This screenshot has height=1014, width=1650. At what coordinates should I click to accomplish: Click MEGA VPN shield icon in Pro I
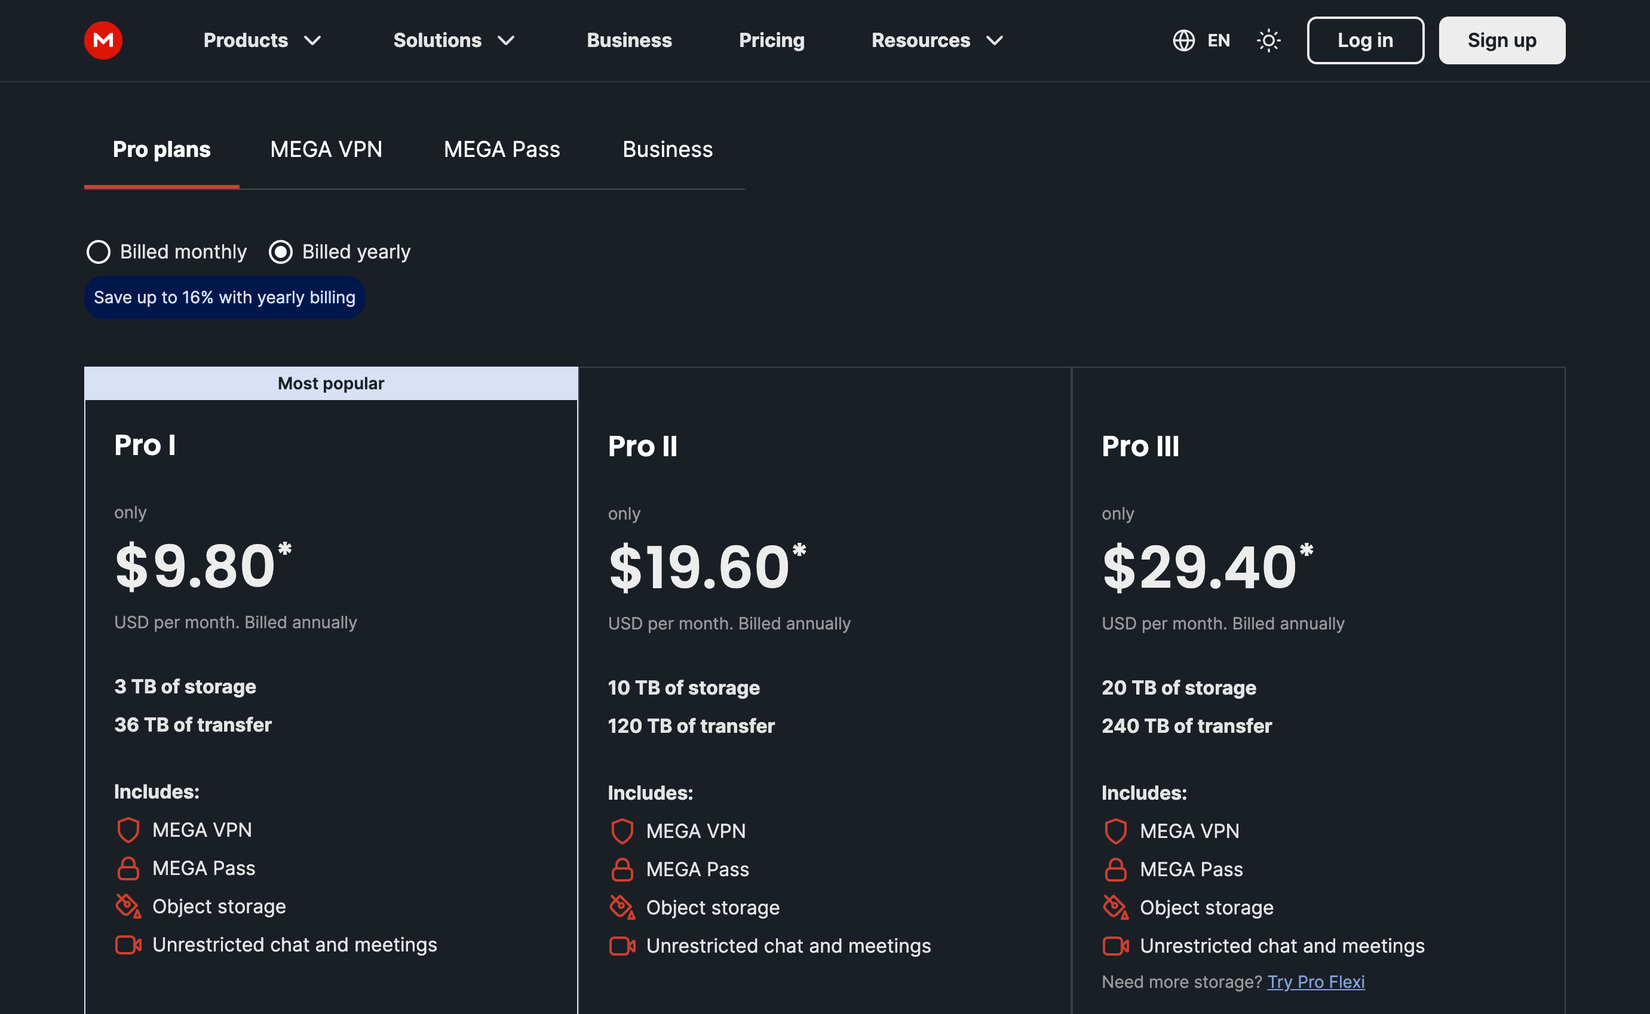click(128, 830)
